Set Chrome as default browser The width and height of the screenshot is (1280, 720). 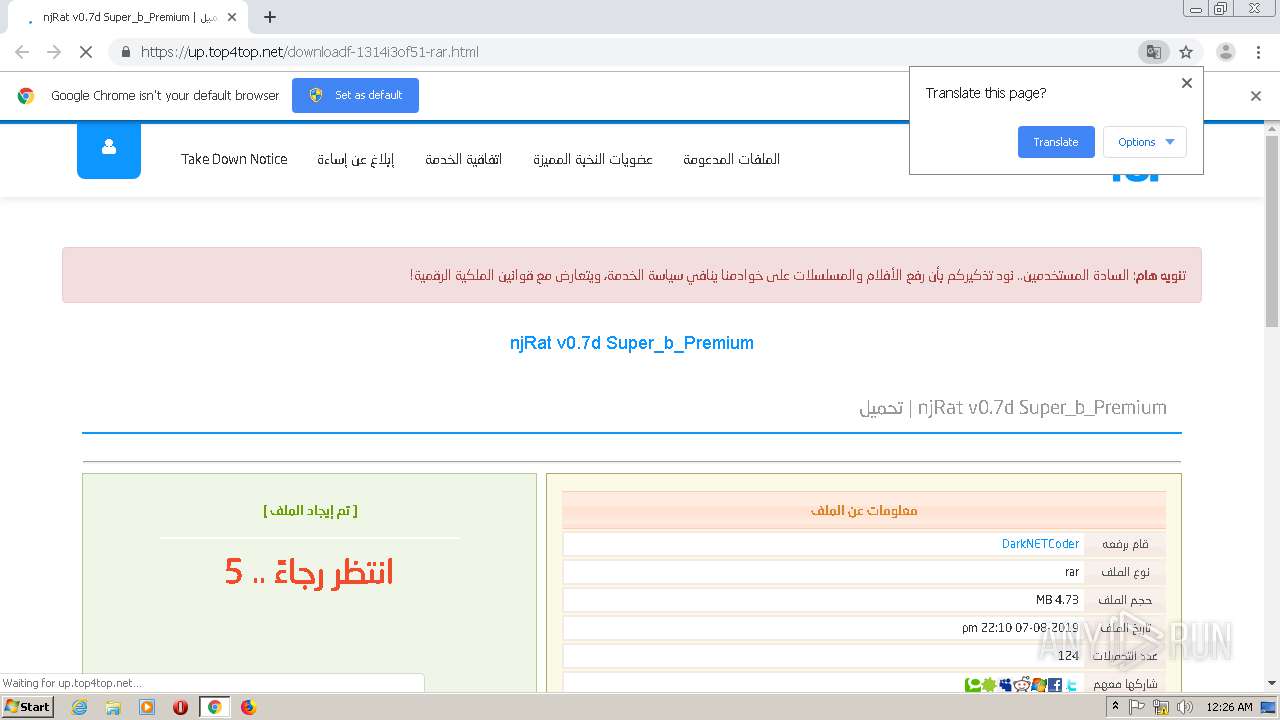click(x=355, y=95)
